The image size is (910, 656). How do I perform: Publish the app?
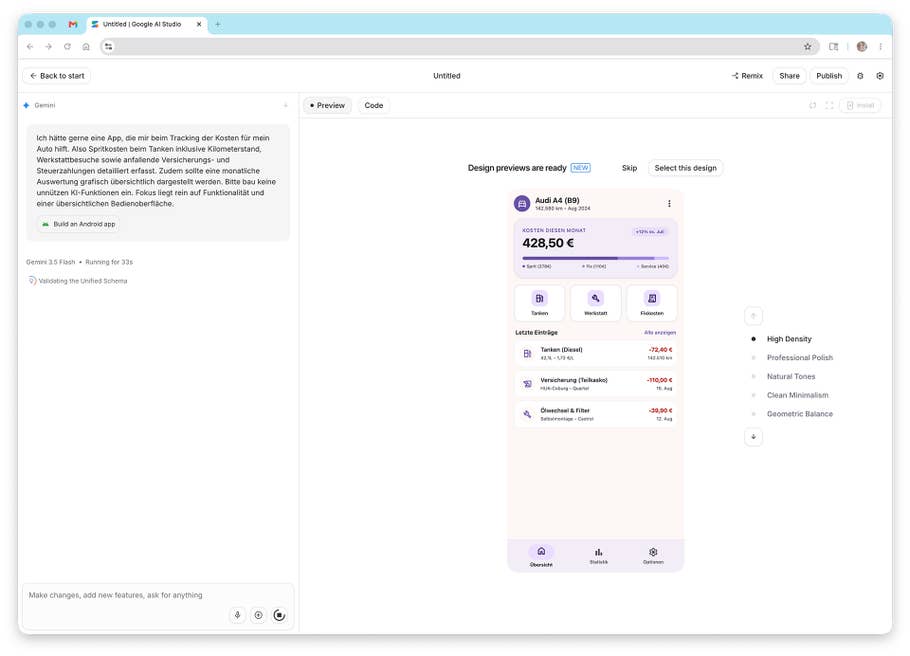pos(829,75)
